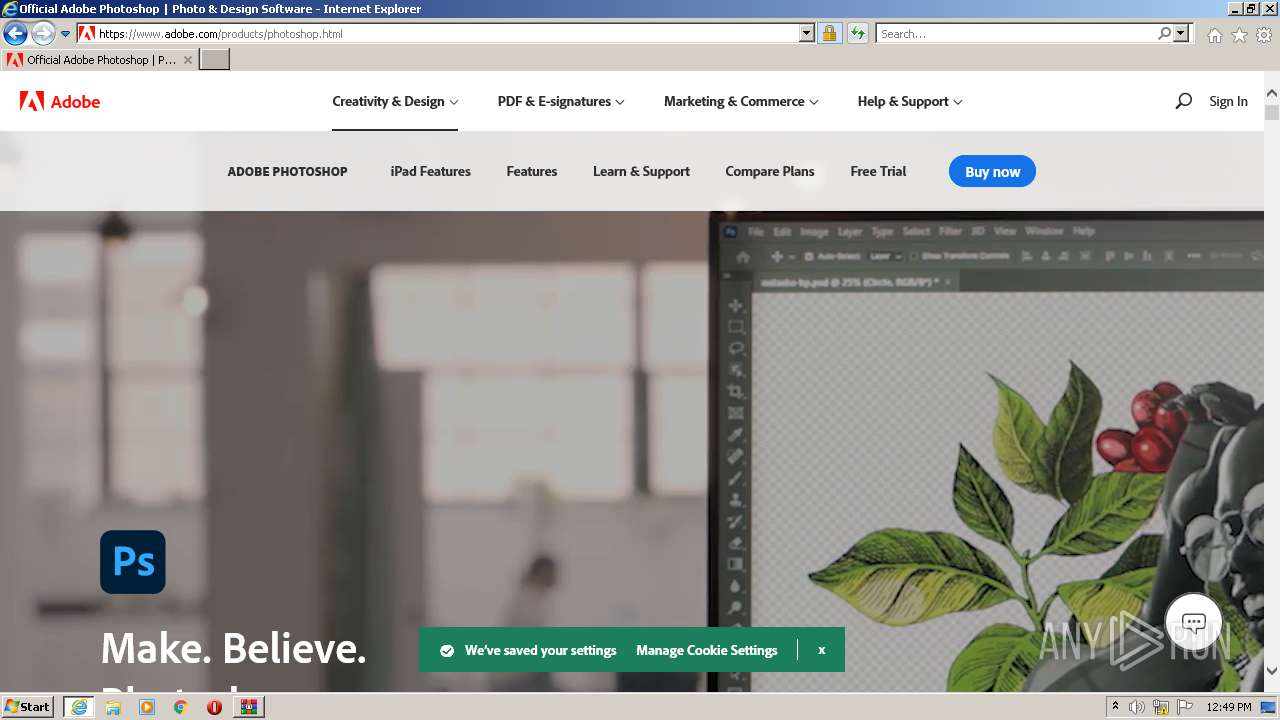Show hidden tray icons arrow
Image resolution: width=1280 pixels, height=720 pixels.
tap(1115, 707)
